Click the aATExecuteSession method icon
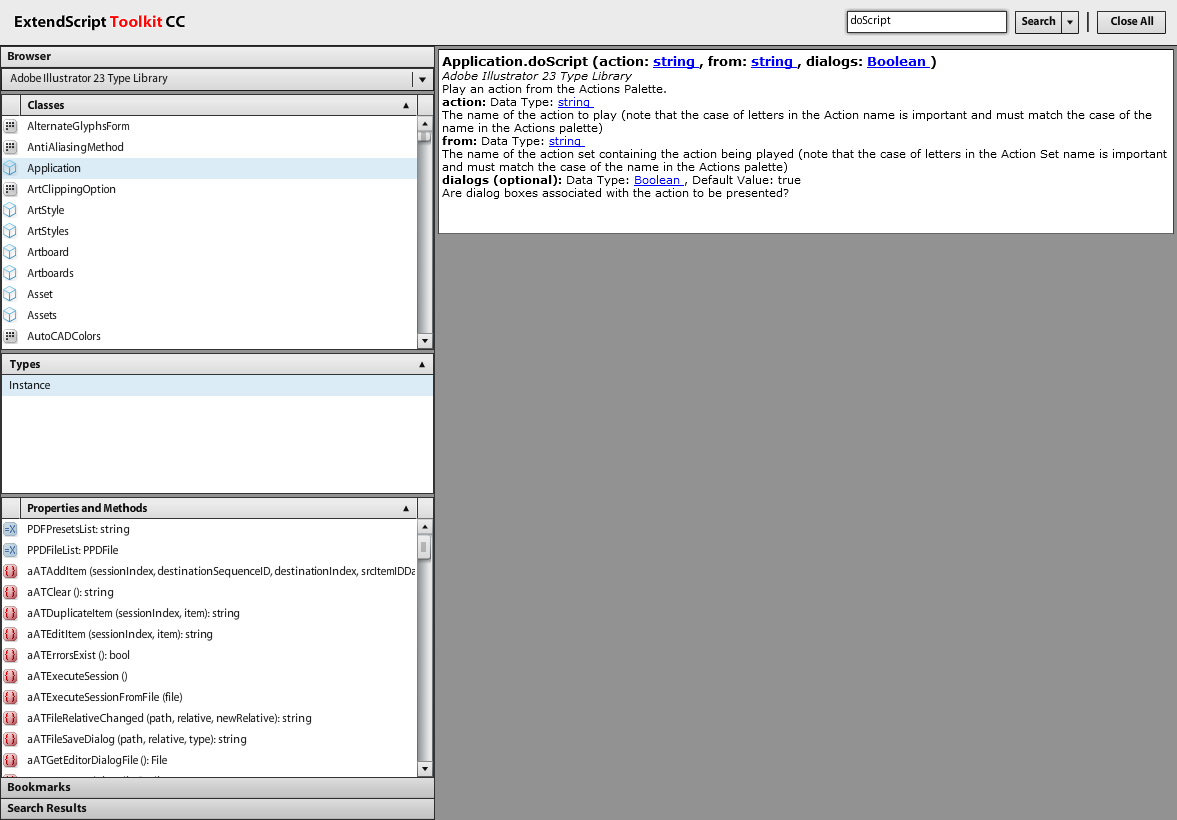1177x820 pixels. [x=11, y=677]
